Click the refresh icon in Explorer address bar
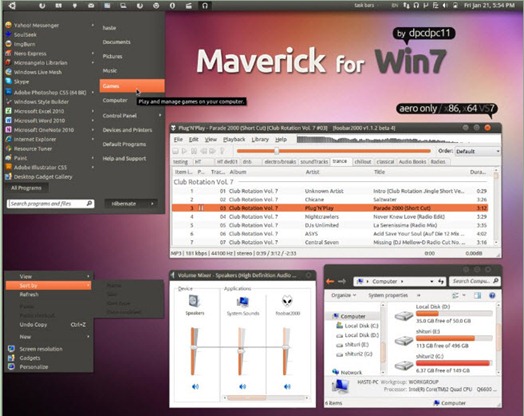Viewport: 524px width, 416px height. coord(441,281)
